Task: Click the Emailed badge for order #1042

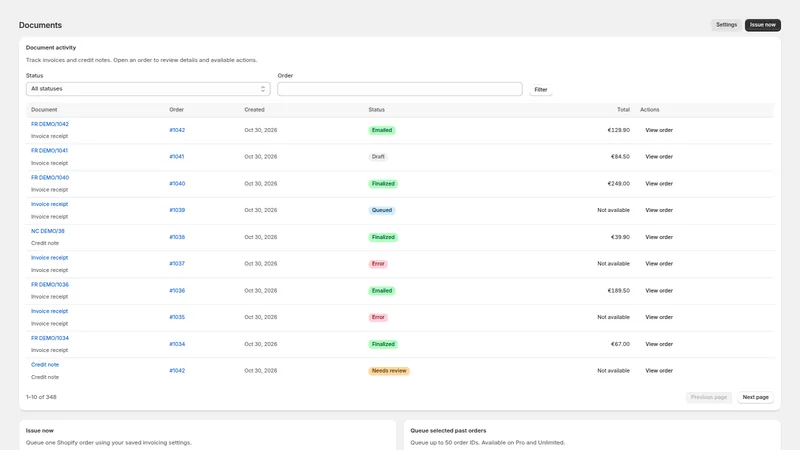Action: coord(382,130)
